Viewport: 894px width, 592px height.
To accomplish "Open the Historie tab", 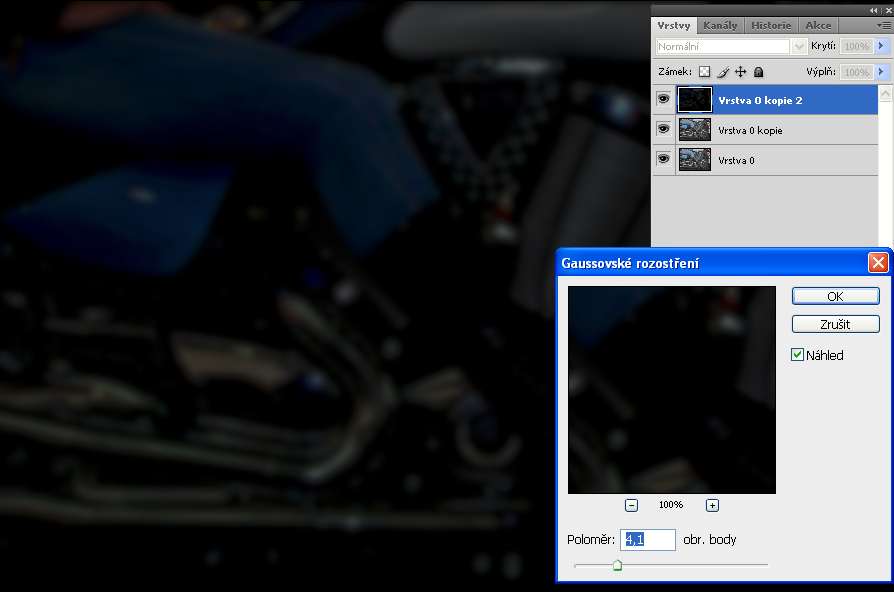I will coord(770,25).
